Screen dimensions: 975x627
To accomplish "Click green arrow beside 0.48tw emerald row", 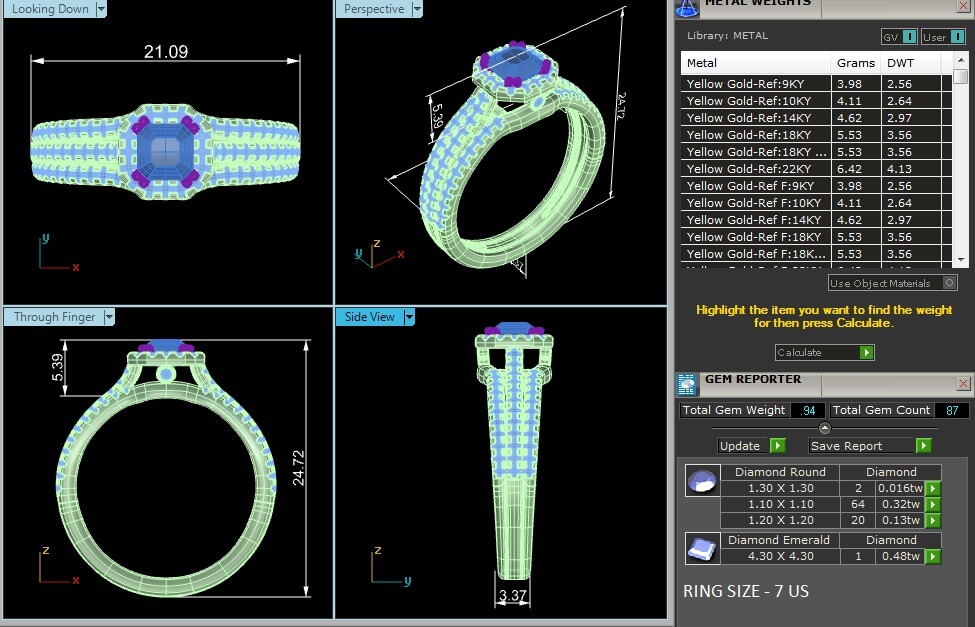I will (933, 556).
